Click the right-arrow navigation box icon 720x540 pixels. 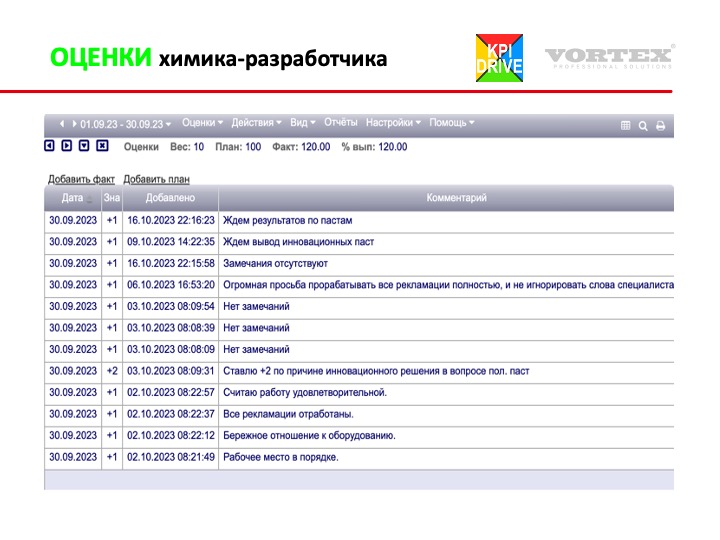67,146
